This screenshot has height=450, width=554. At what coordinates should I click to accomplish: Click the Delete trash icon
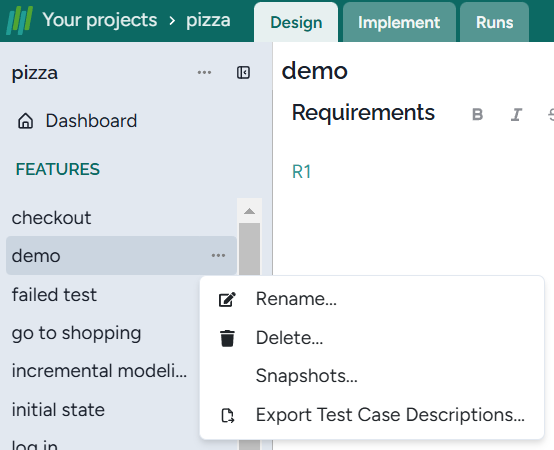pos(227,338)
